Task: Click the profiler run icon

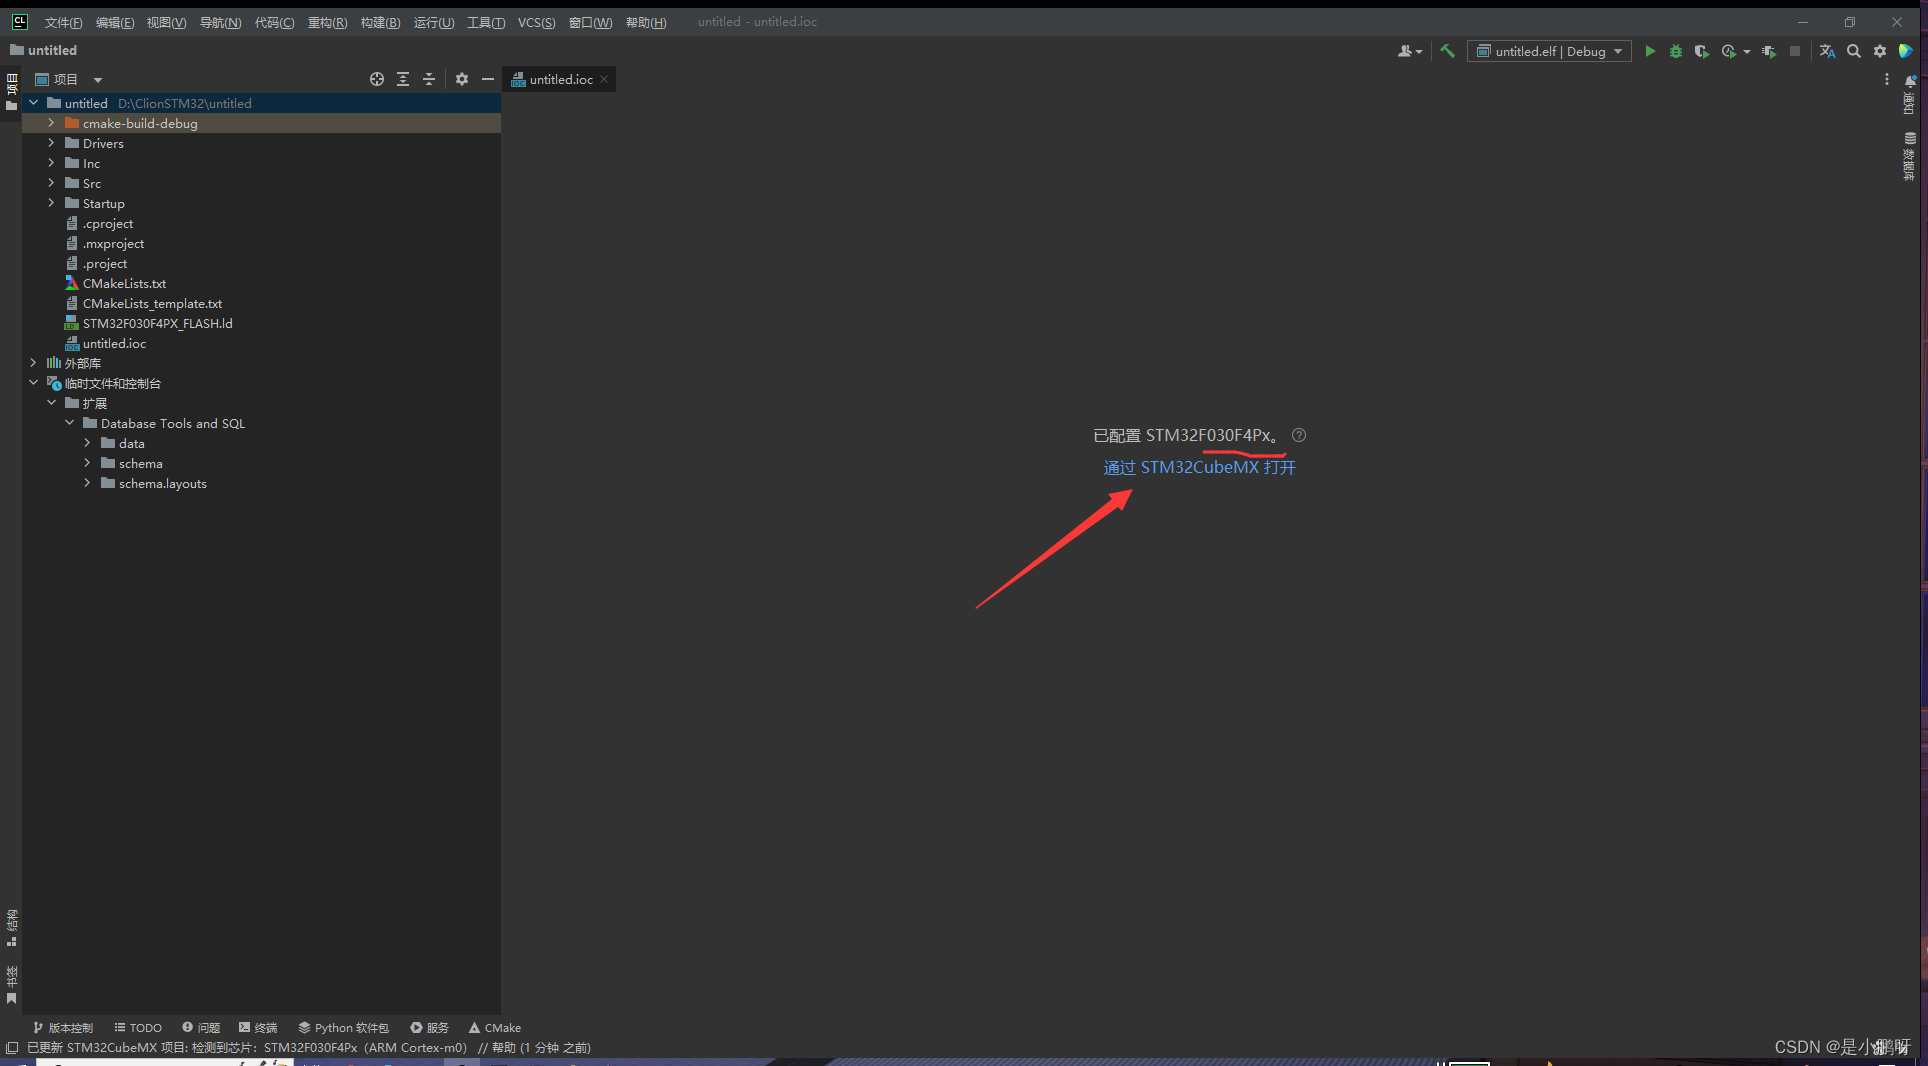Action: click(1729, 51)
